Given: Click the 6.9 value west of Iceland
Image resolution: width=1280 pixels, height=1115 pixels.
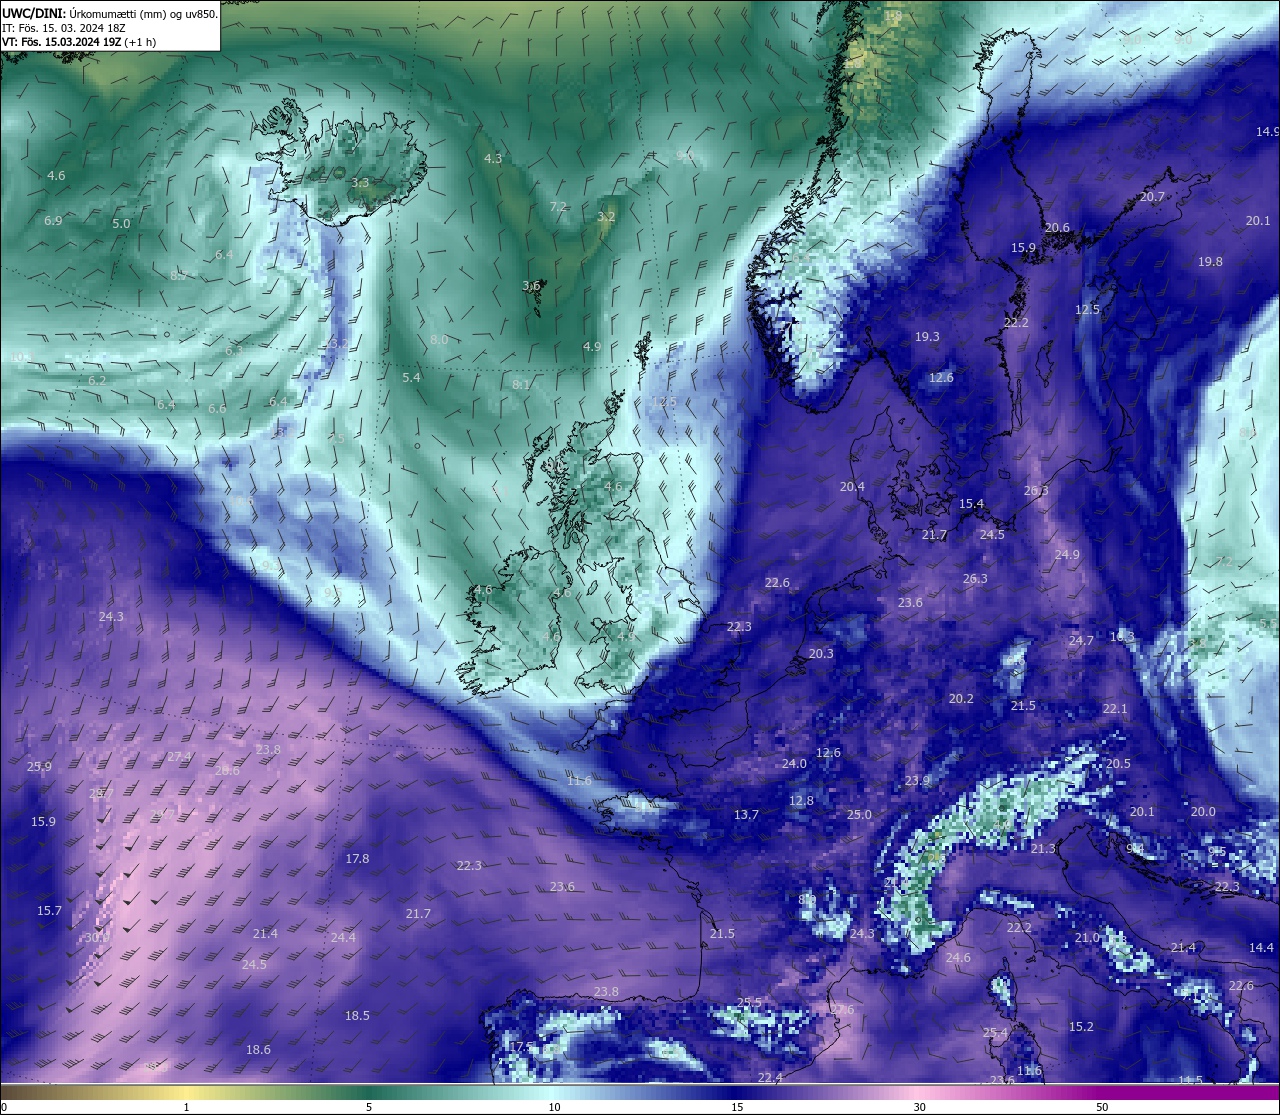Looking at the screenshot, I should click(x=53, y=220).
